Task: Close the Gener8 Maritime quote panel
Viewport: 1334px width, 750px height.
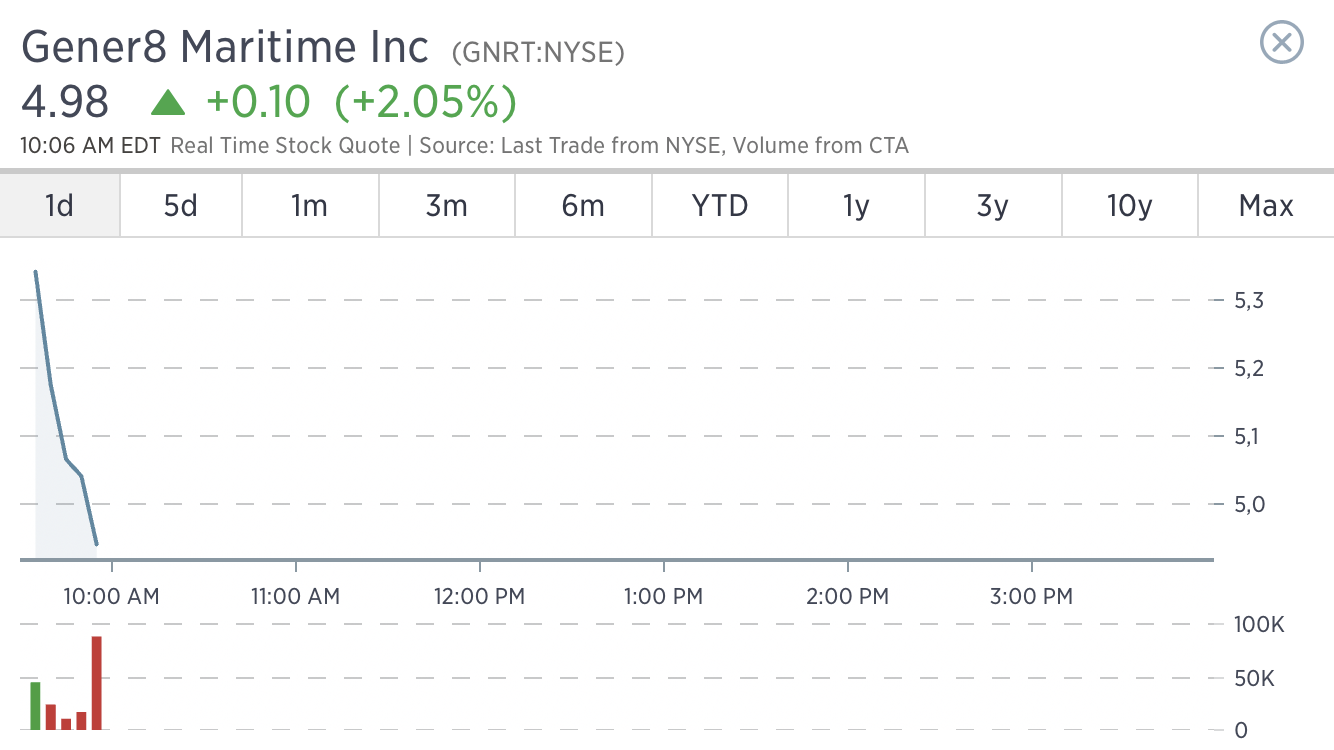Action: pos(1282,43)
